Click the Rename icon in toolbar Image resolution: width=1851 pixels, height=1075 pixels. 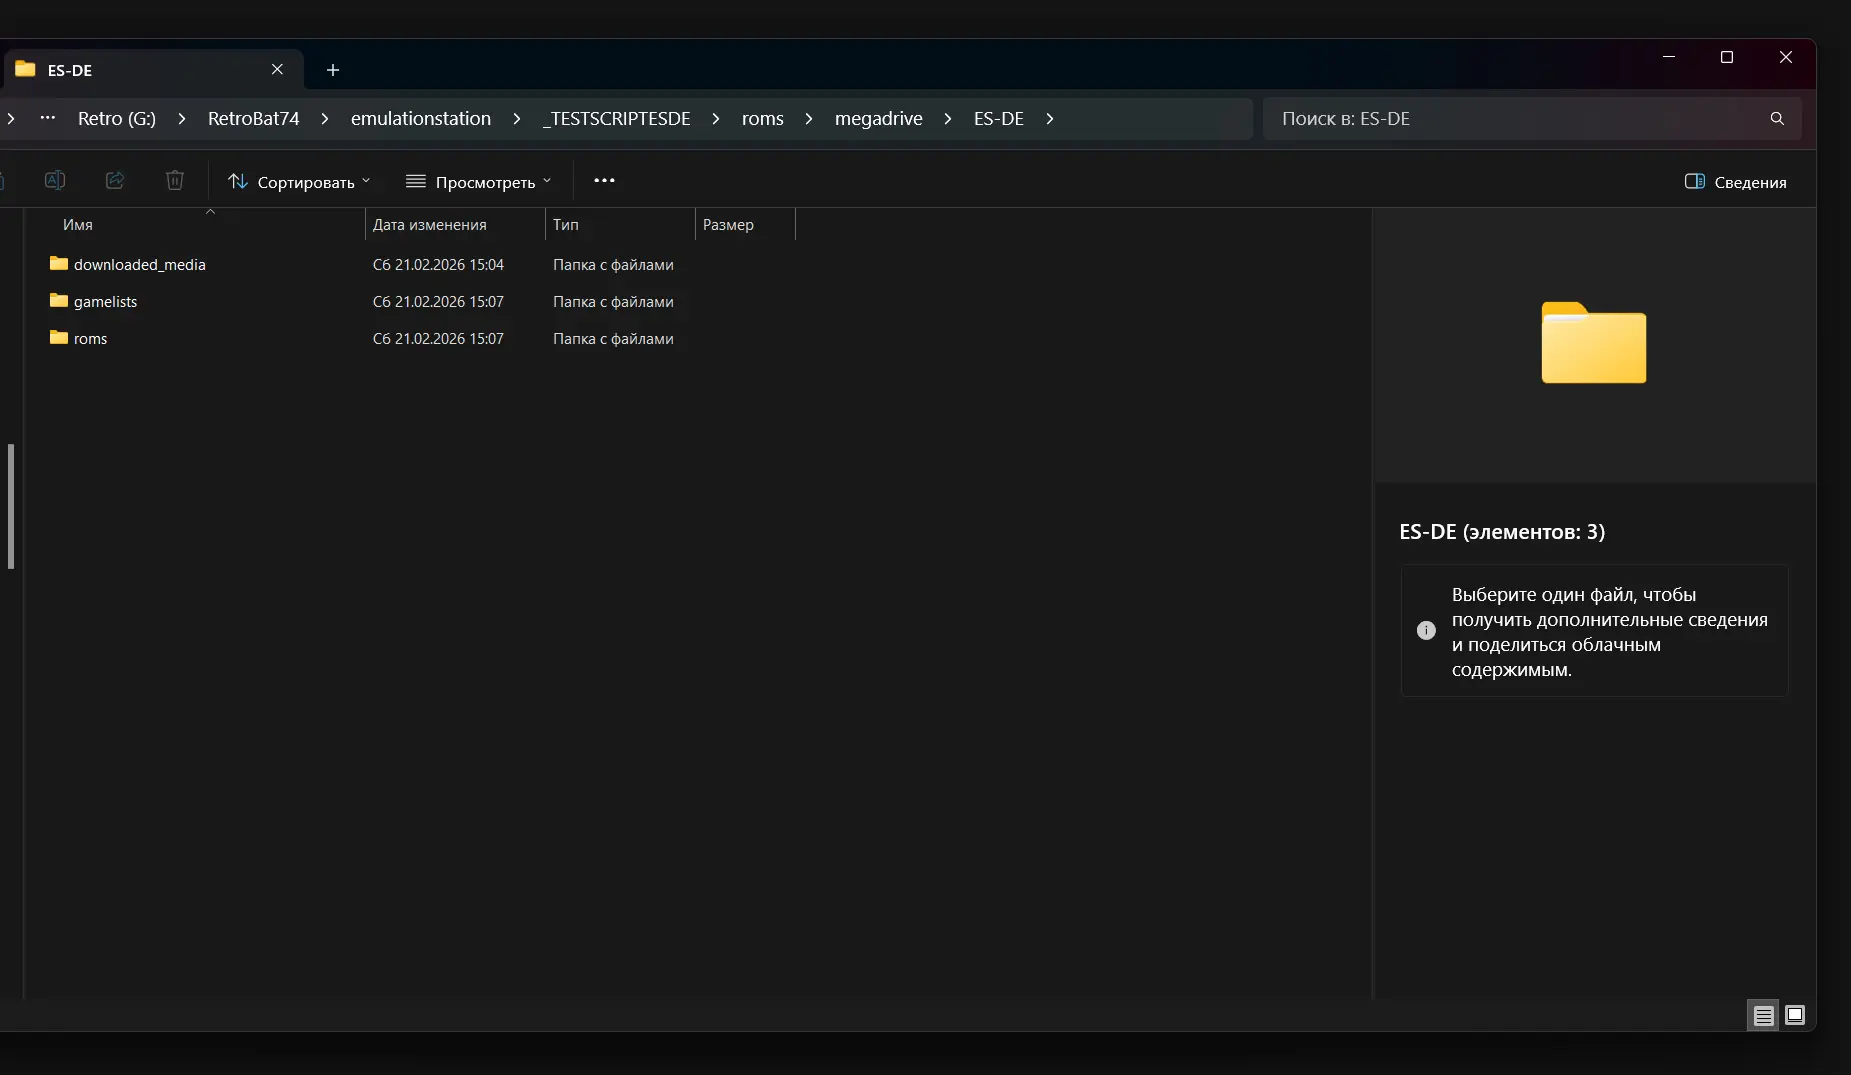tap(55, 181)
